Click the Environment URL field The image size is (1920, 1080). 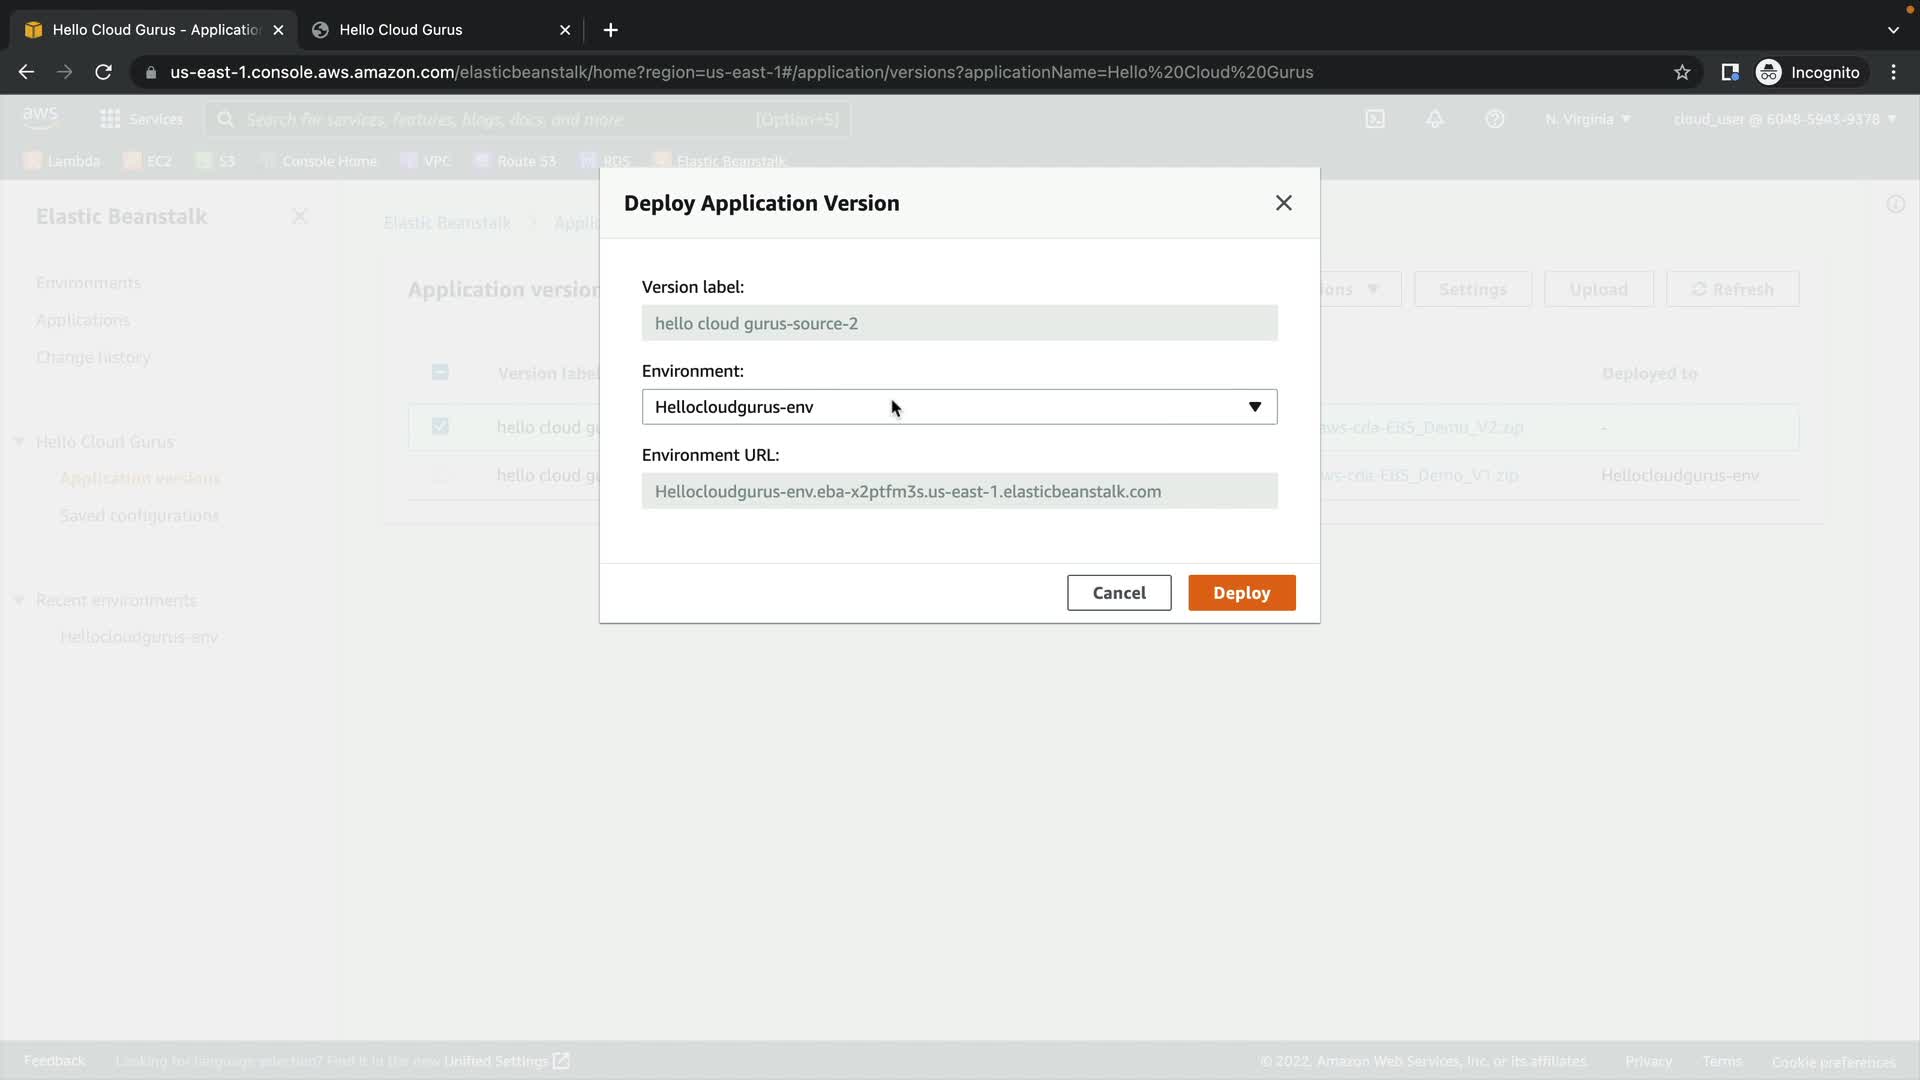(959, 491)
